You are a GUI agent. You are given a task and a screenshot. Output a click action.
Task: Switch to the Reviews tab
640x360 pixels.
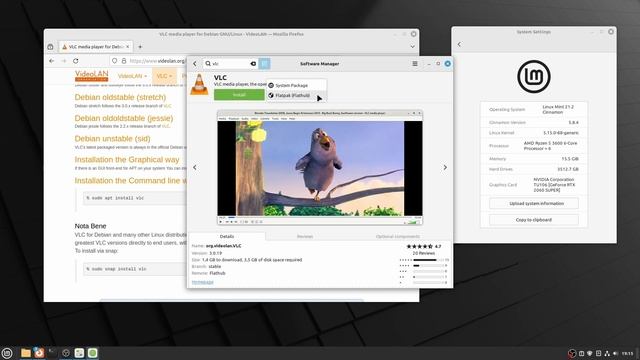tap(304, 236)
